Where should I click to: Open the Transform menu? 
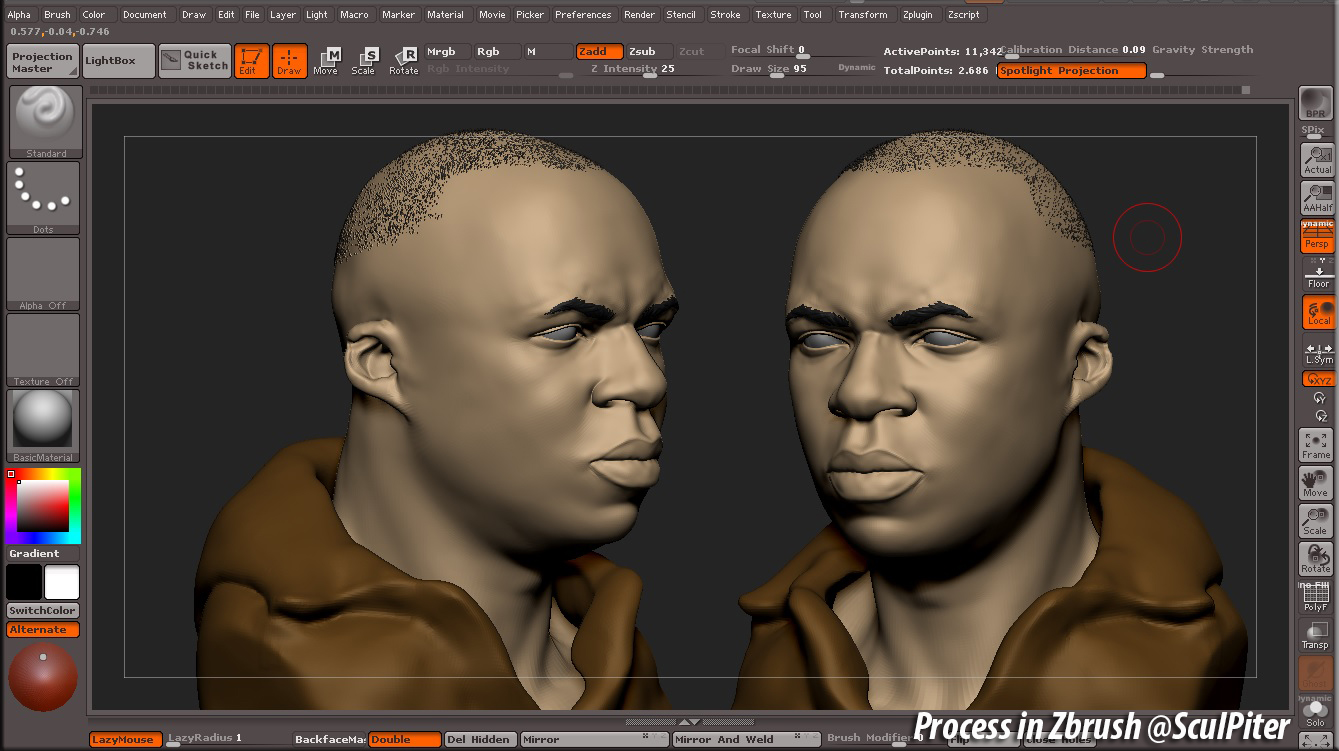click(862, 15)
